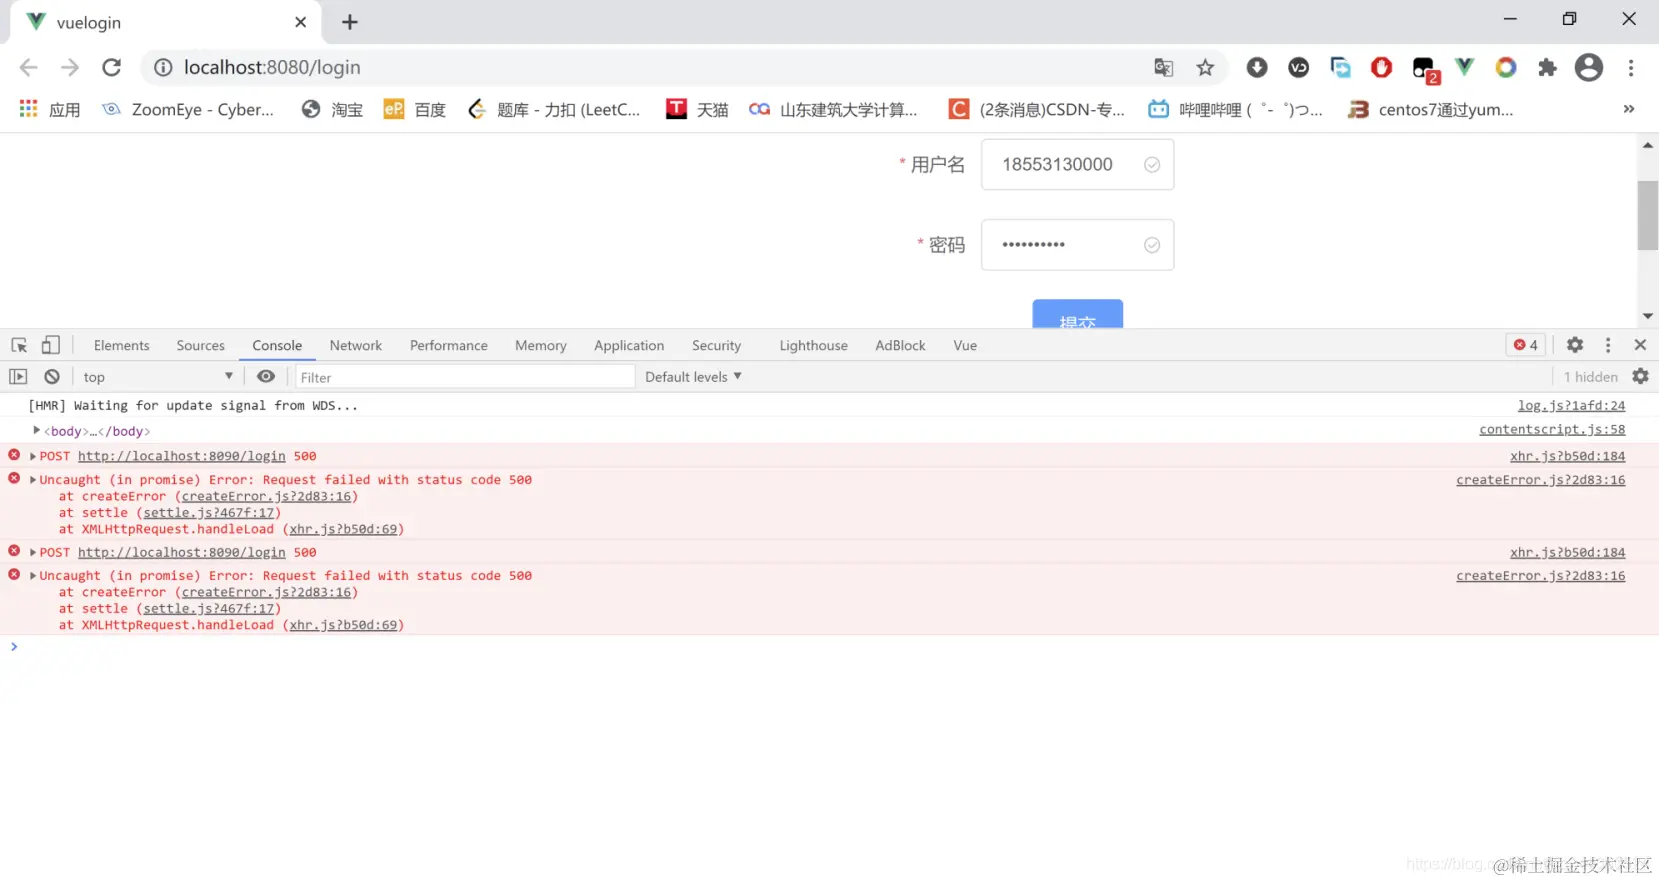Switch to the Memory tab
The image size is (1659, 882).
click(541, 345)
